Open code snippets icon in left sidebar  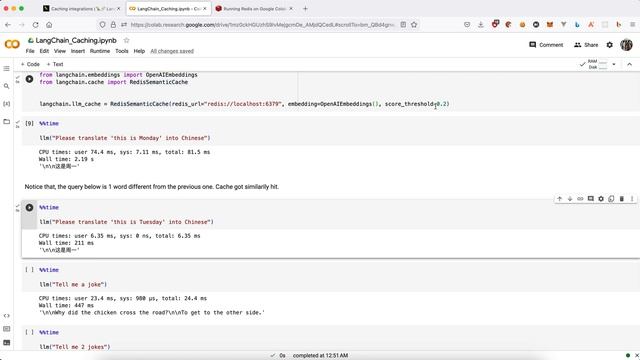point(7,316)
